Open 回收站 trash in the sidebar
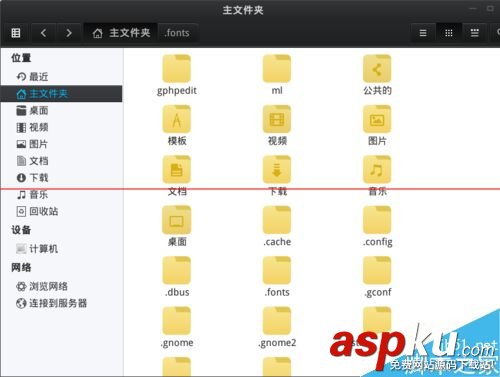Screen dimensions: 500x377 62,211
